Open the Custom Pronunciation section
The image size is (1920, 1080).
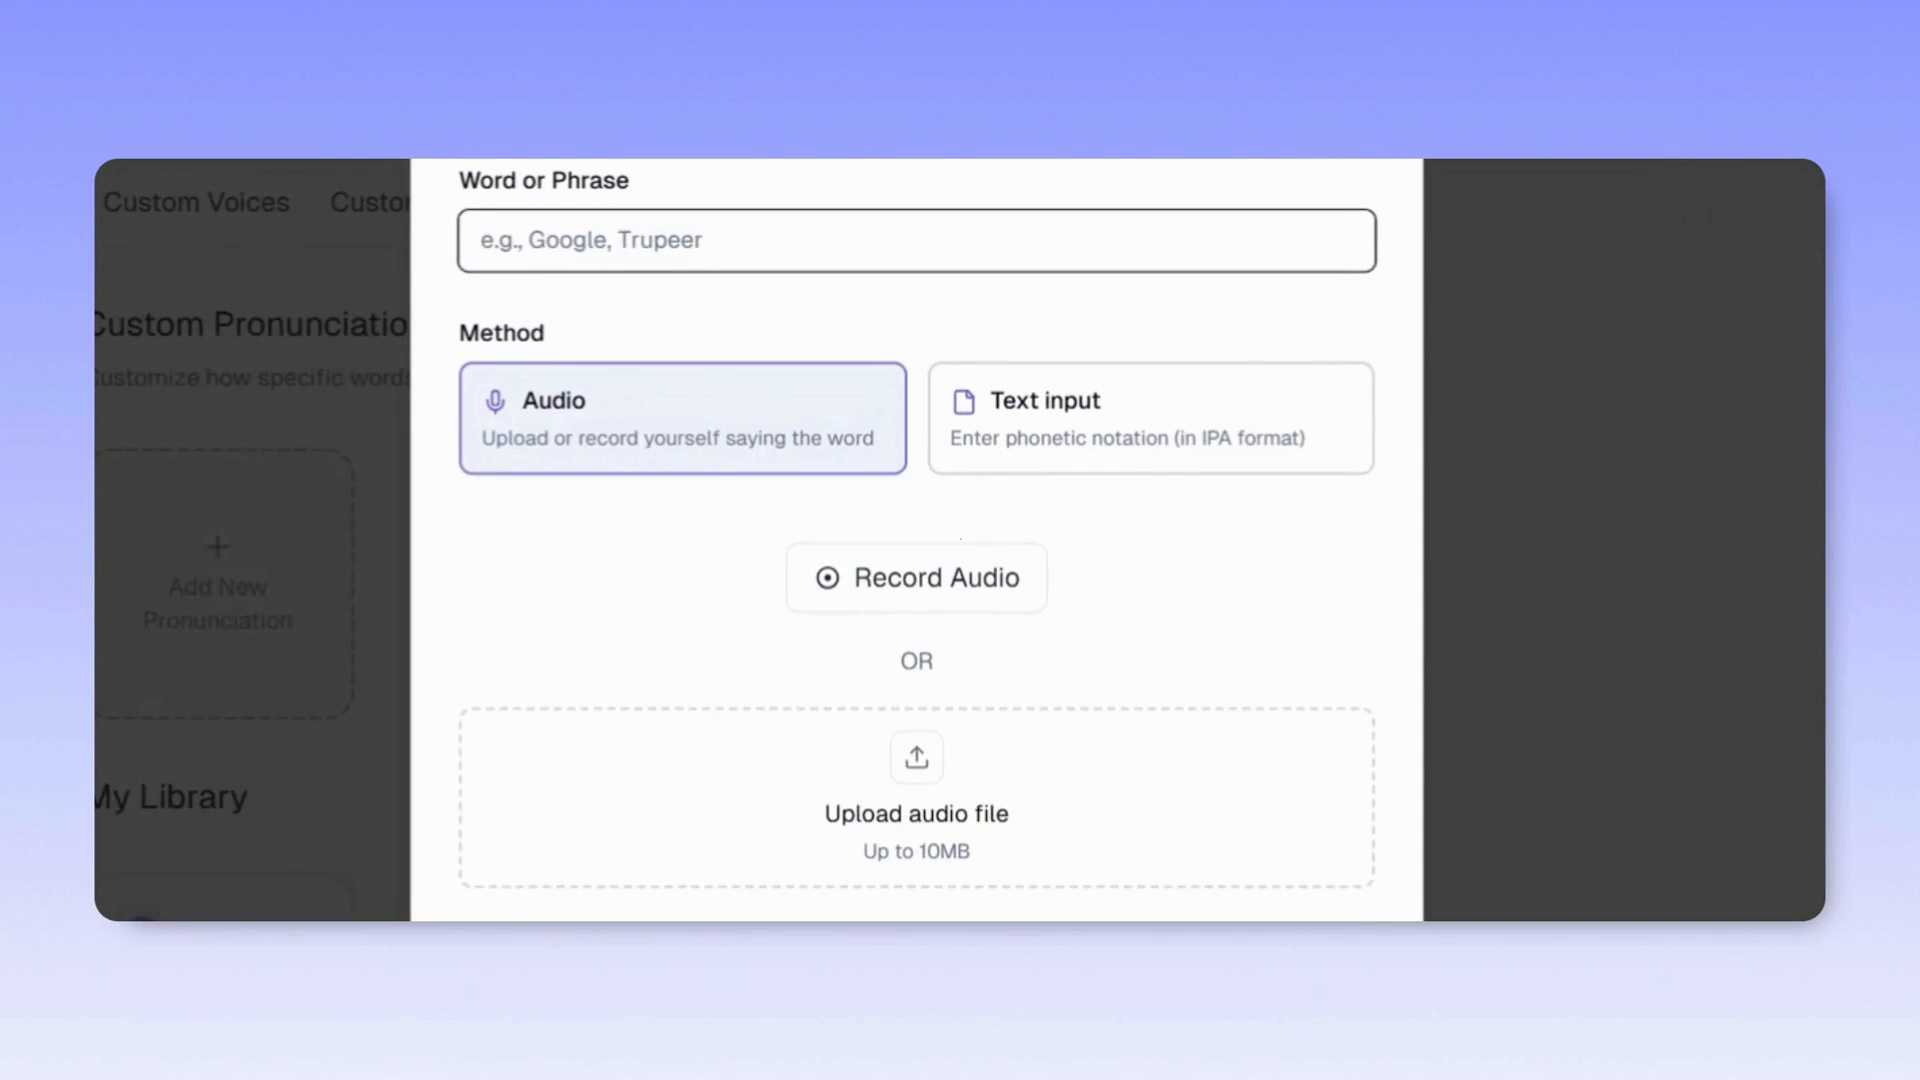(248, 324)
